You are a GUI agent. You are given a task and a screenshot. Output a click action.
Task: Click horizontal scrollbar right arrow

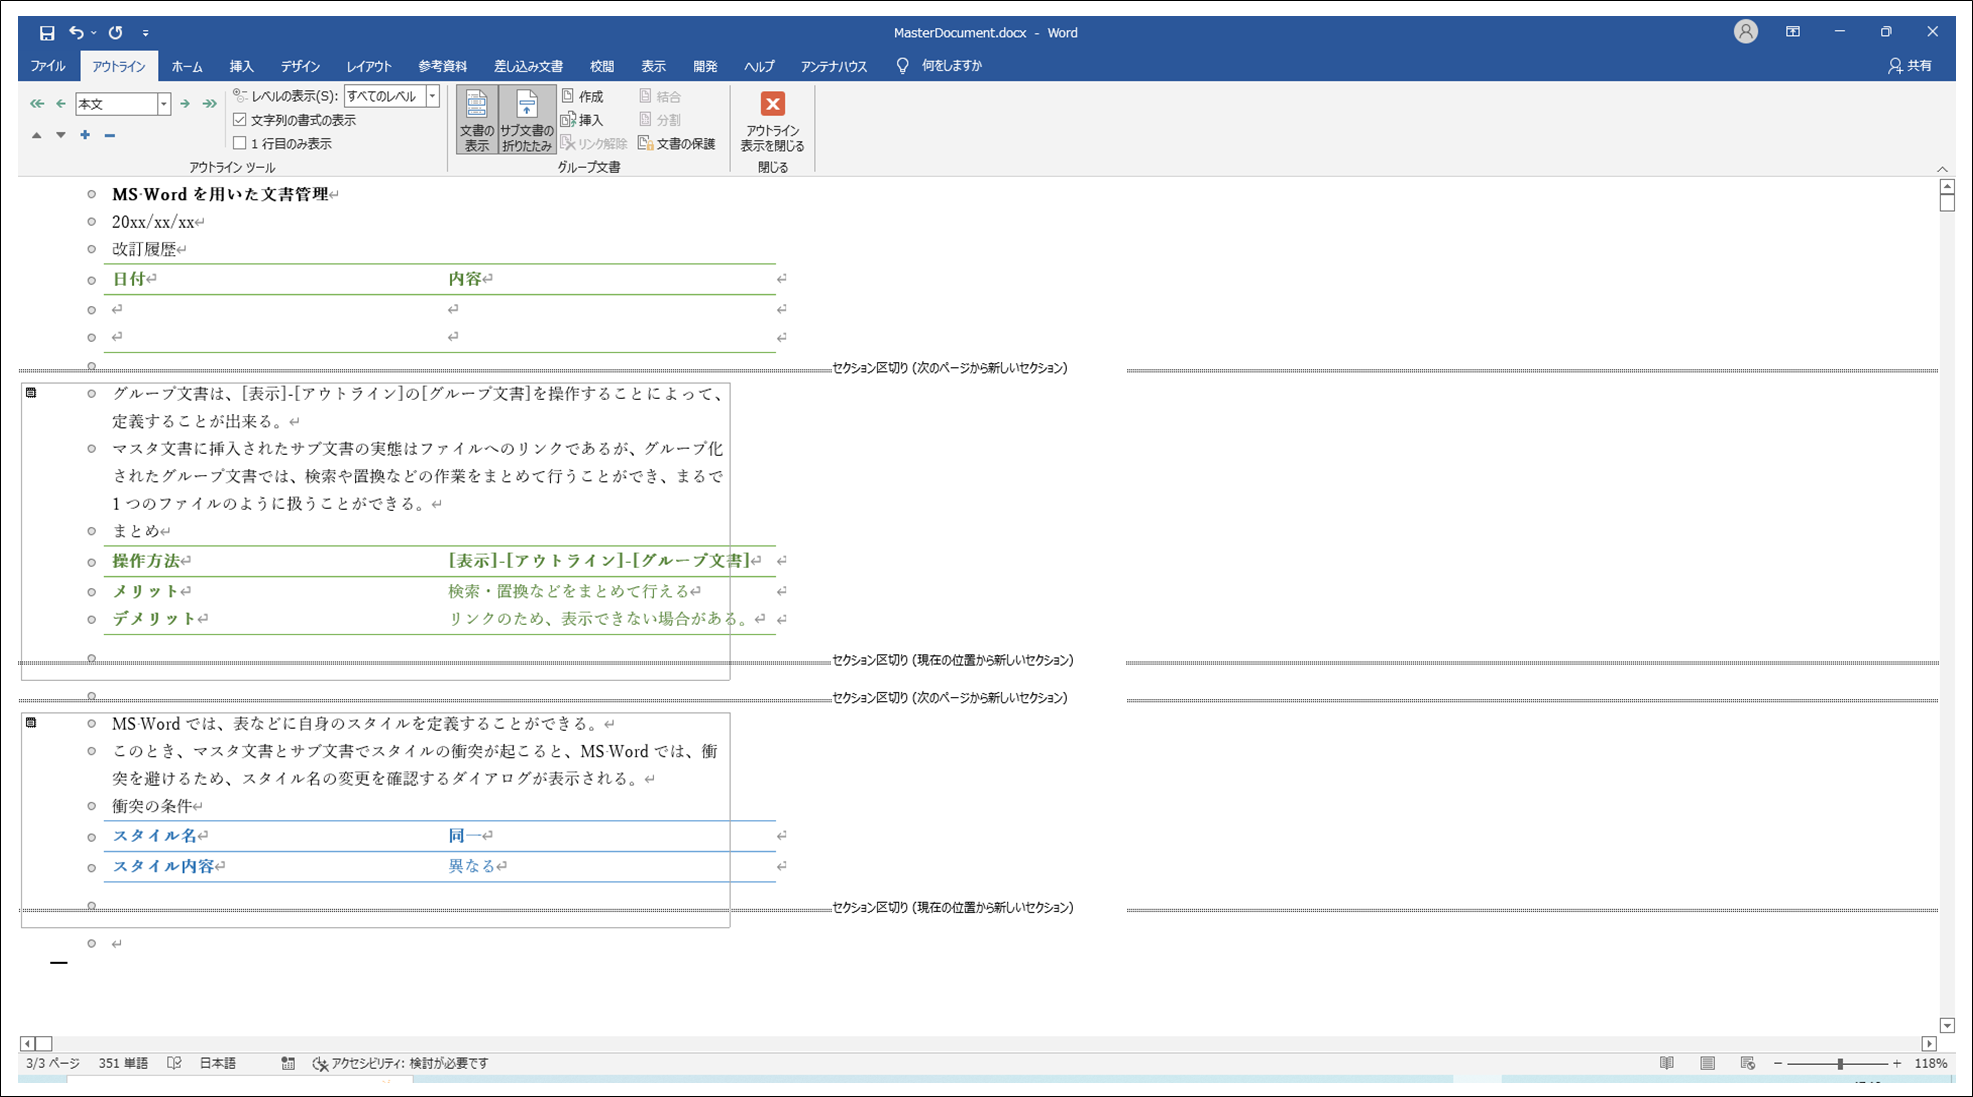(x=1929, y=1043)
